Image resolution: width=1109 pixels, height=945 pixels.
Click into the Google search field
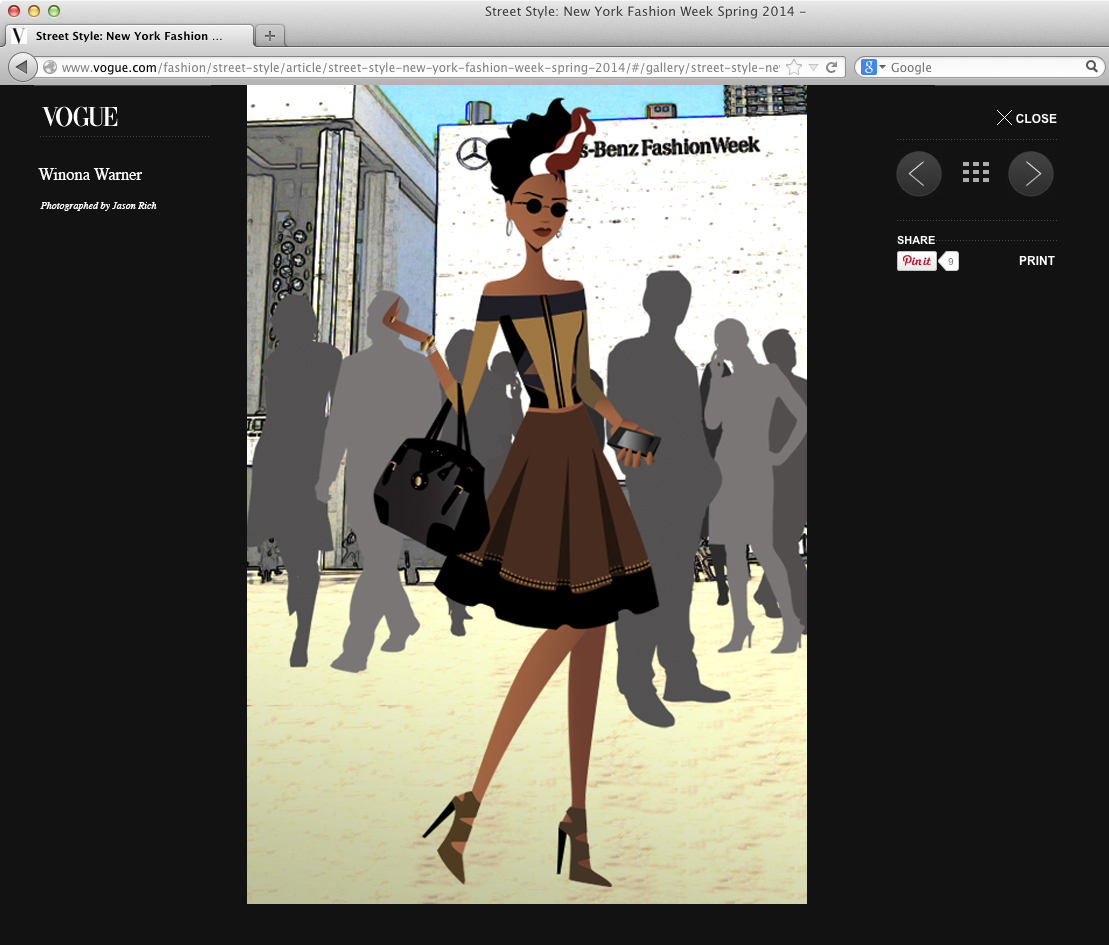985,67
